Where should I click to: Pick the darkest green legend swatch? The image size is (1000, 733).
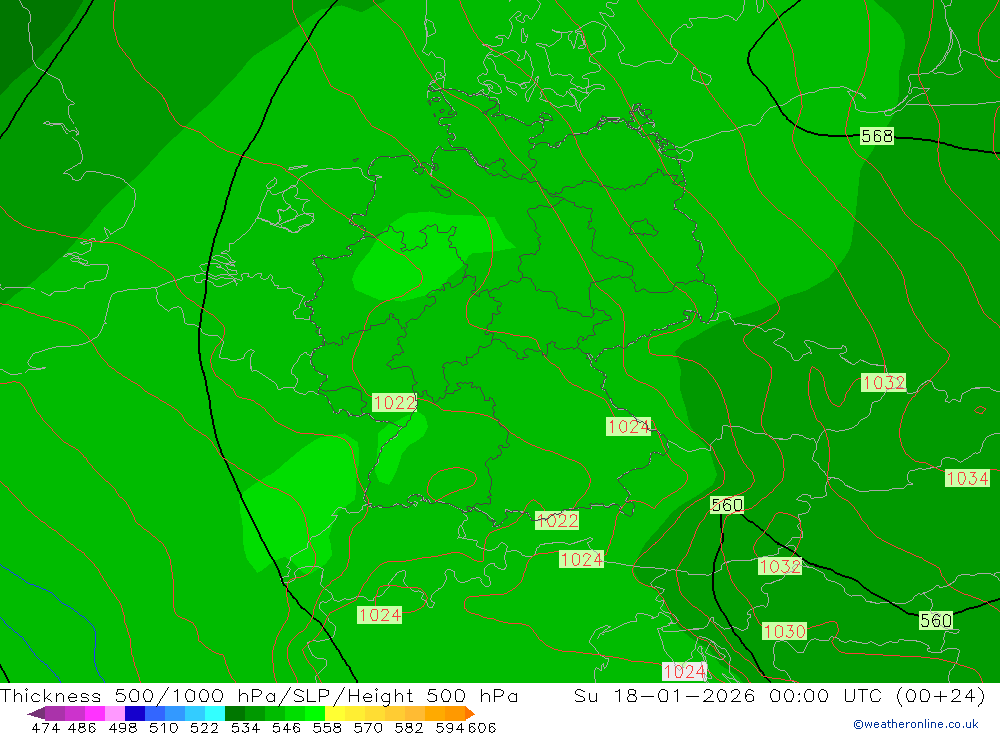coord(235,713)
